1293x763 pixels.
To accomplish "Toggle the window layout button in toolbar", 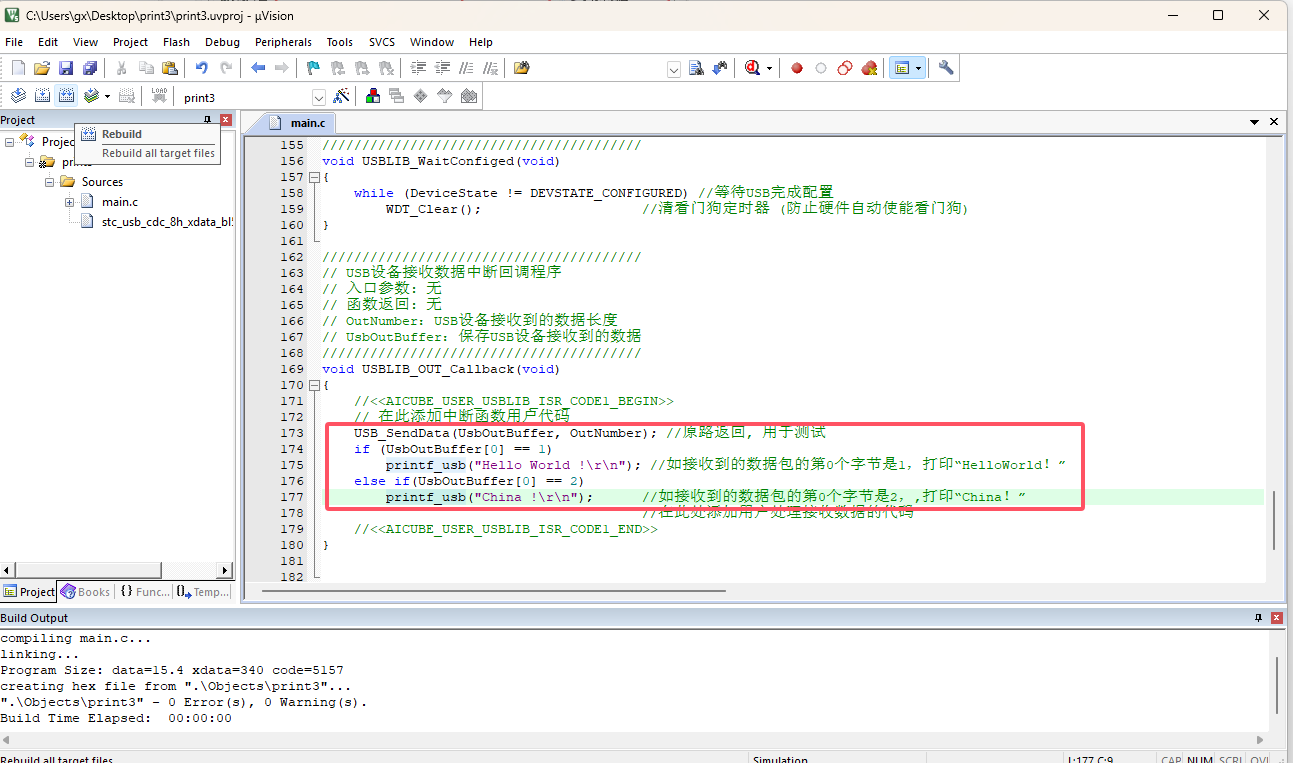I will 903,68.
